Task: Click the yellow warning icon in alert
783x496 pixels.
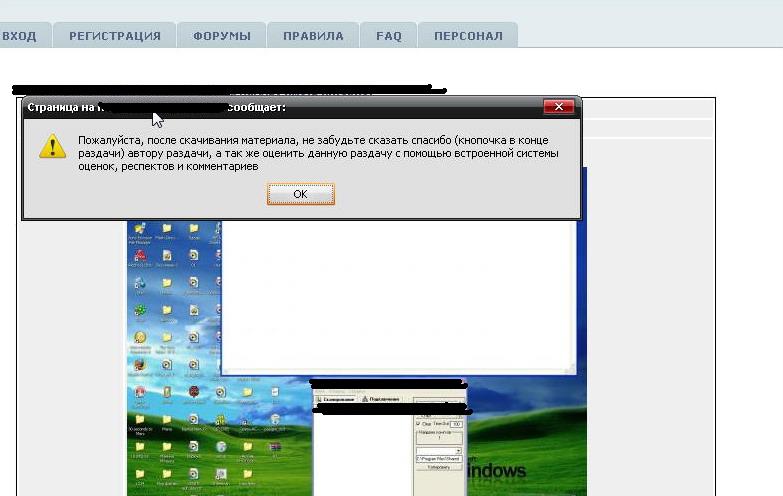Action: [x=52, y=146]
